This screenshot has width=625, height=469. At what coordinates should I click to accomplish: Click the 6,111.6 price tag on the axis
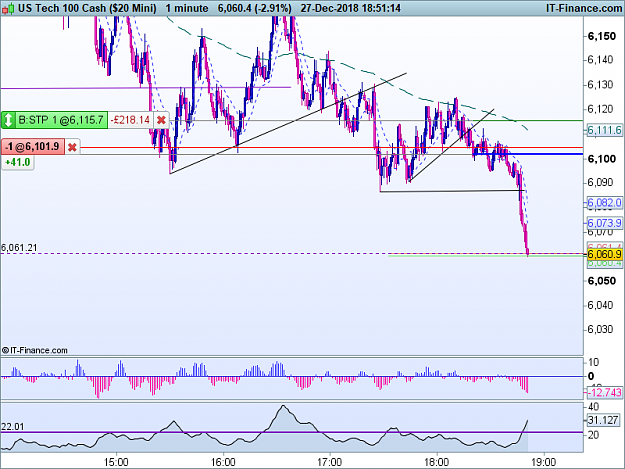click(x=604, y=130)
